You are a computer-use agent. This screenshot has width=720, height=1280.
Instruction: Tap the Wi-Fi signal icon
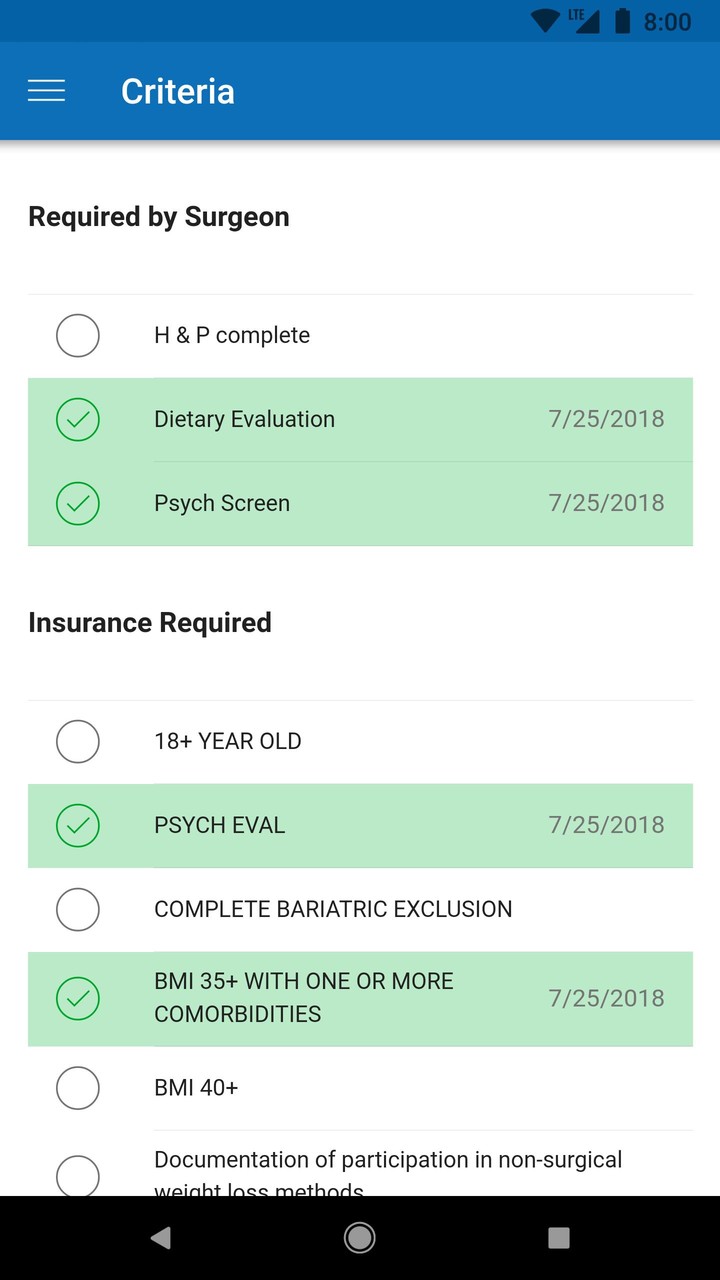545,21
